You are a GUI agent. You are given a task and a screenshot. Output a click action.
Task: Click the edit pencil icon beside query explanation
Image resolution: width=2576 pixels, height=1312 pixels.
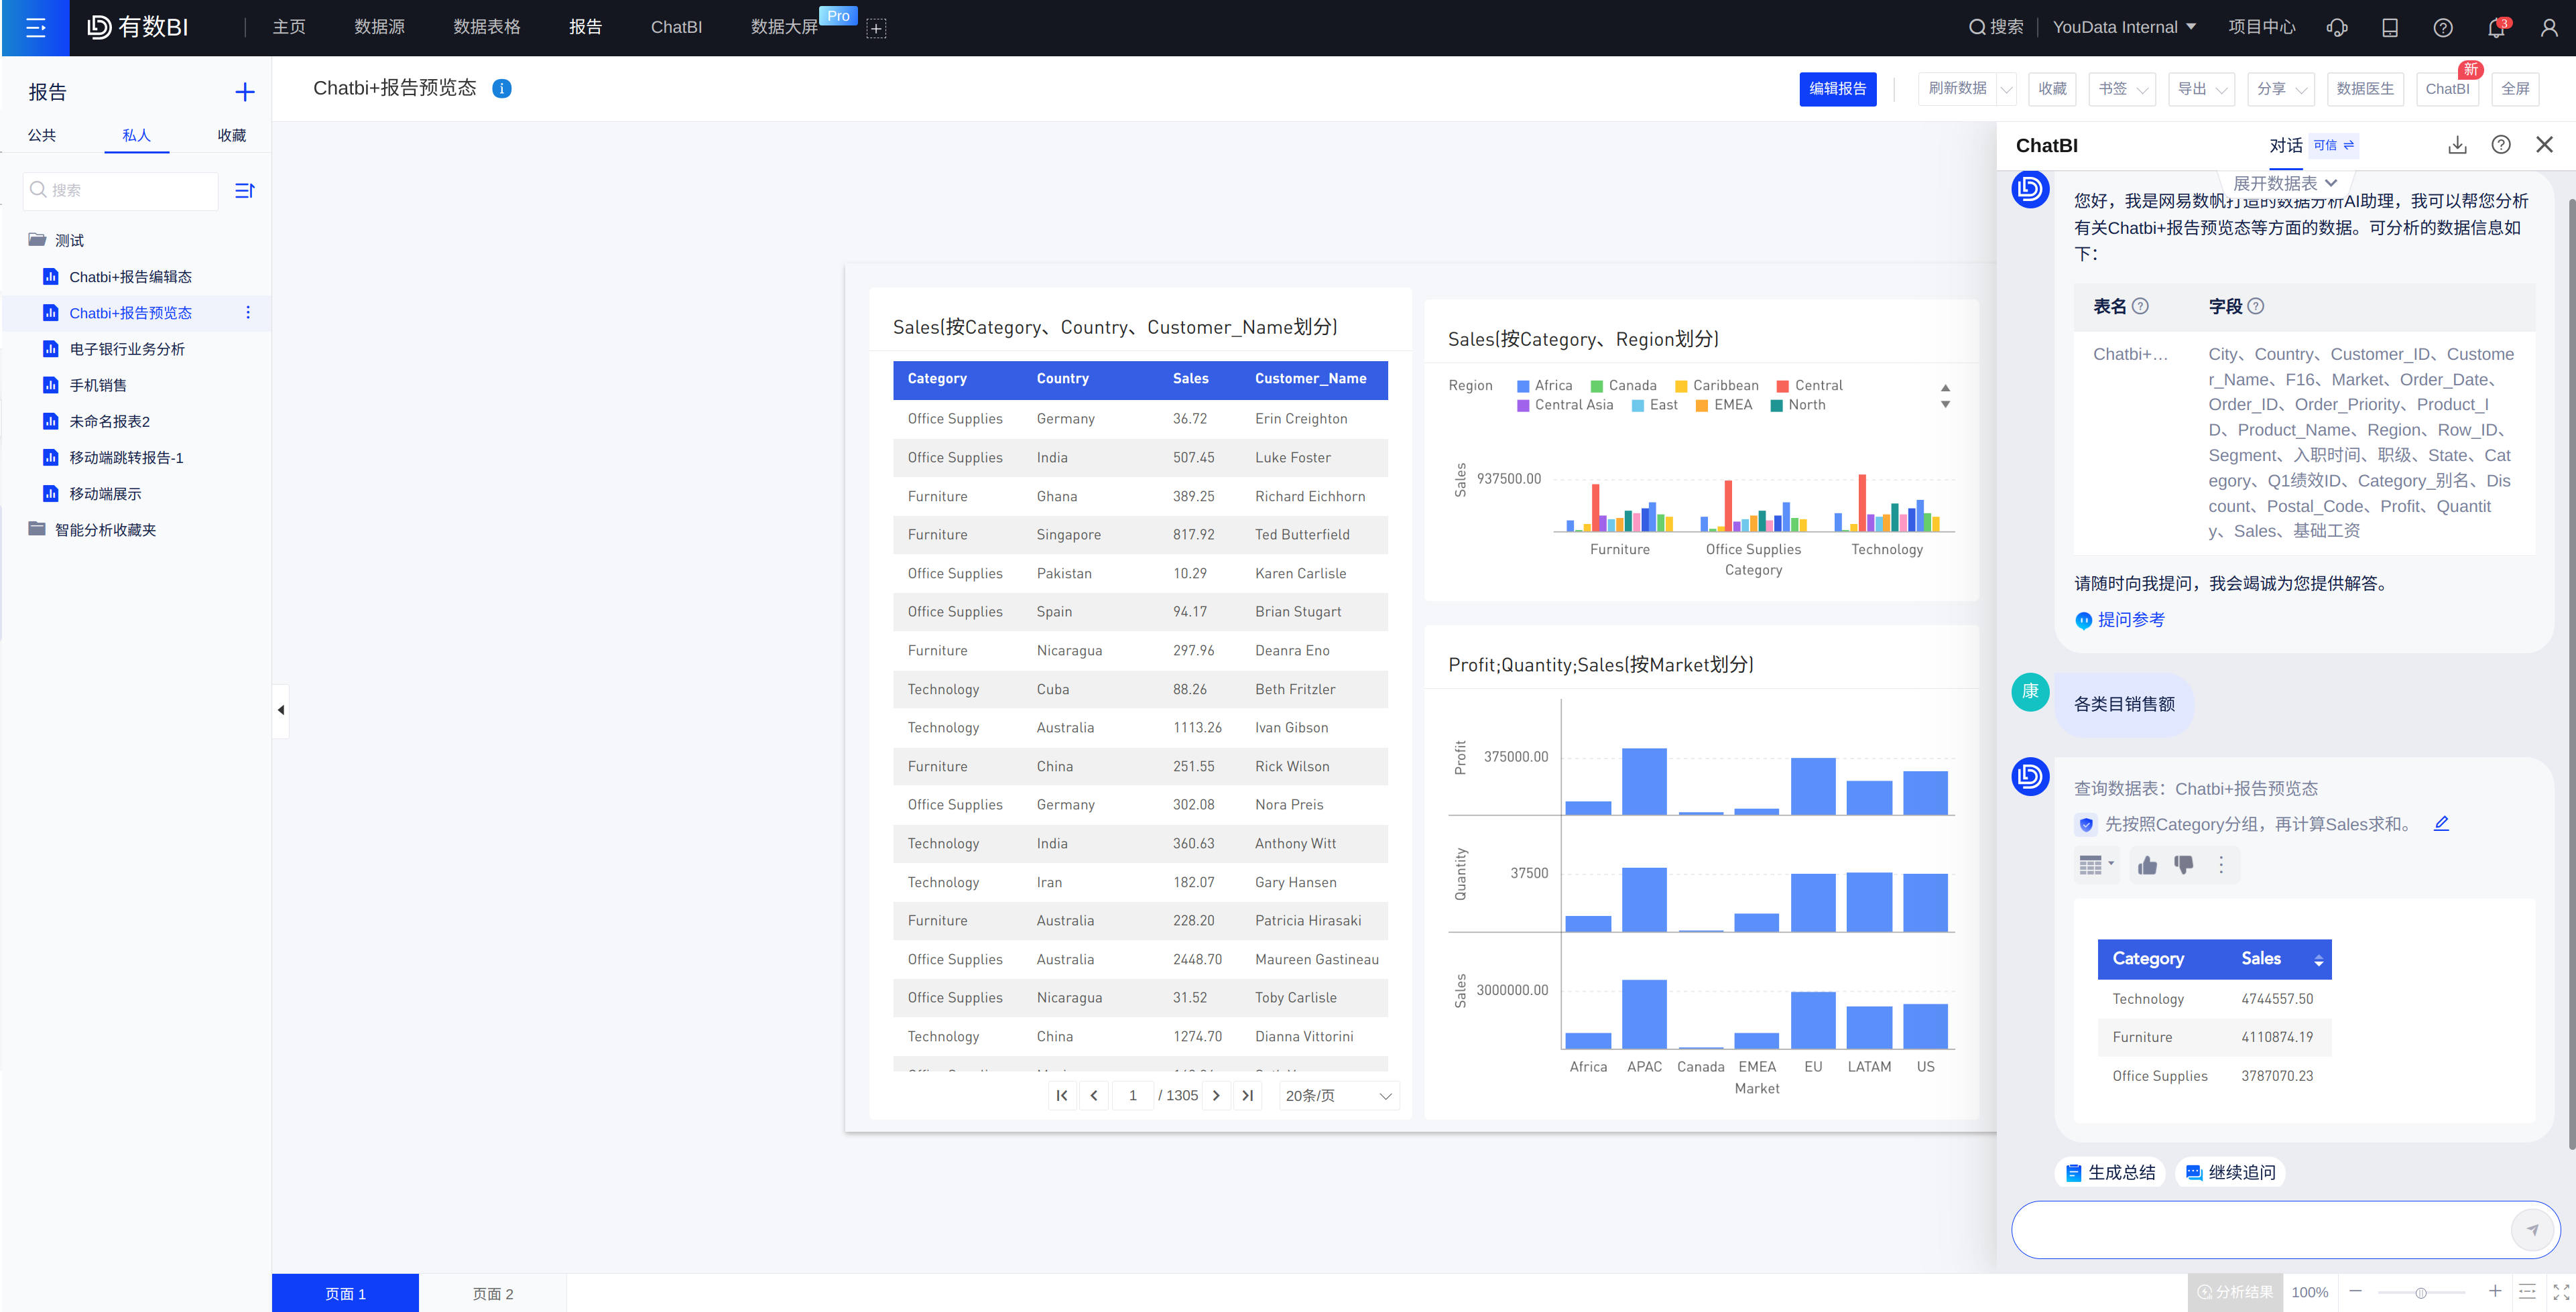[x=2441, y=824]
